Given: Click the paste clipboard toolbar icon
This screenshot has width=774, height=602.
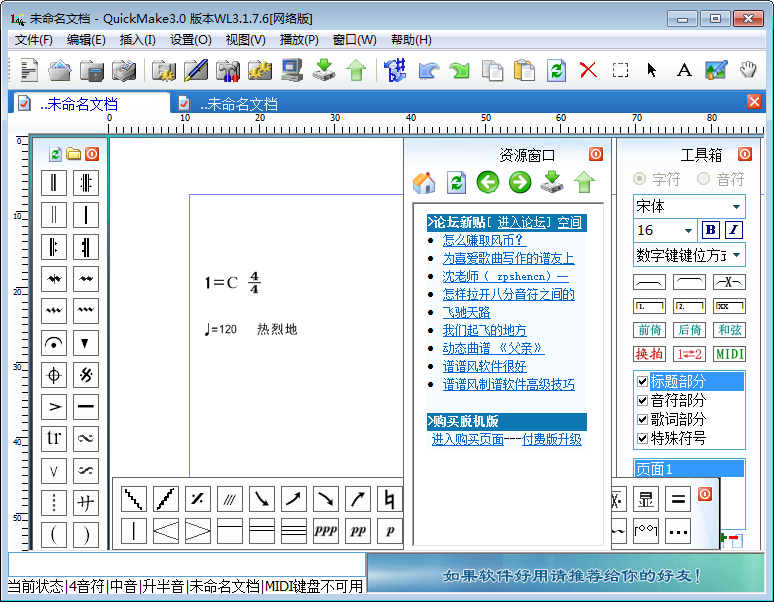Looking at the screenshot, I should pyautogui.click(x=524, y=70).
